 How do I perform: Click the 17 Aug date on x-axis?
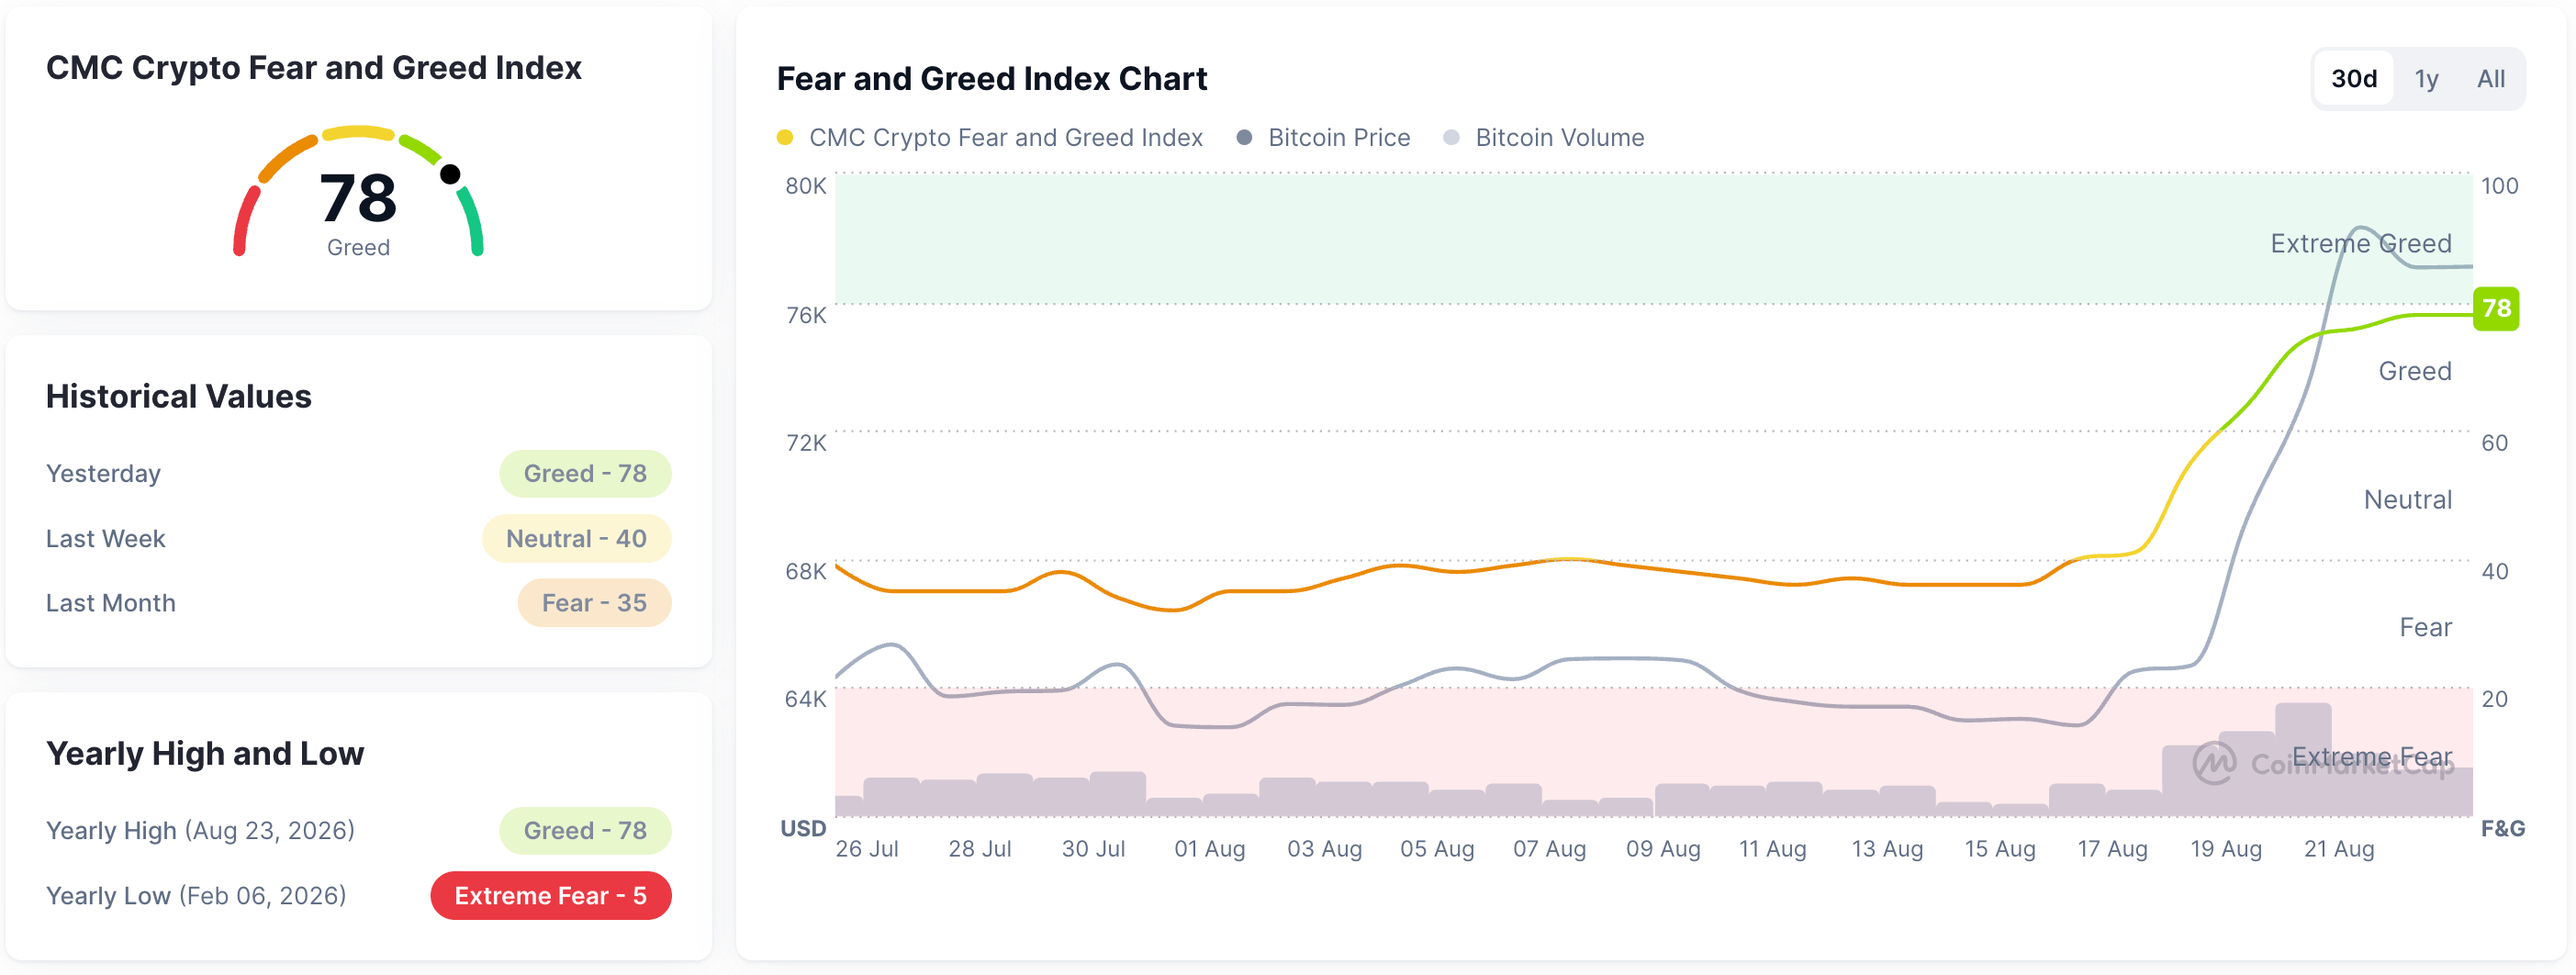coord(2112,848)
